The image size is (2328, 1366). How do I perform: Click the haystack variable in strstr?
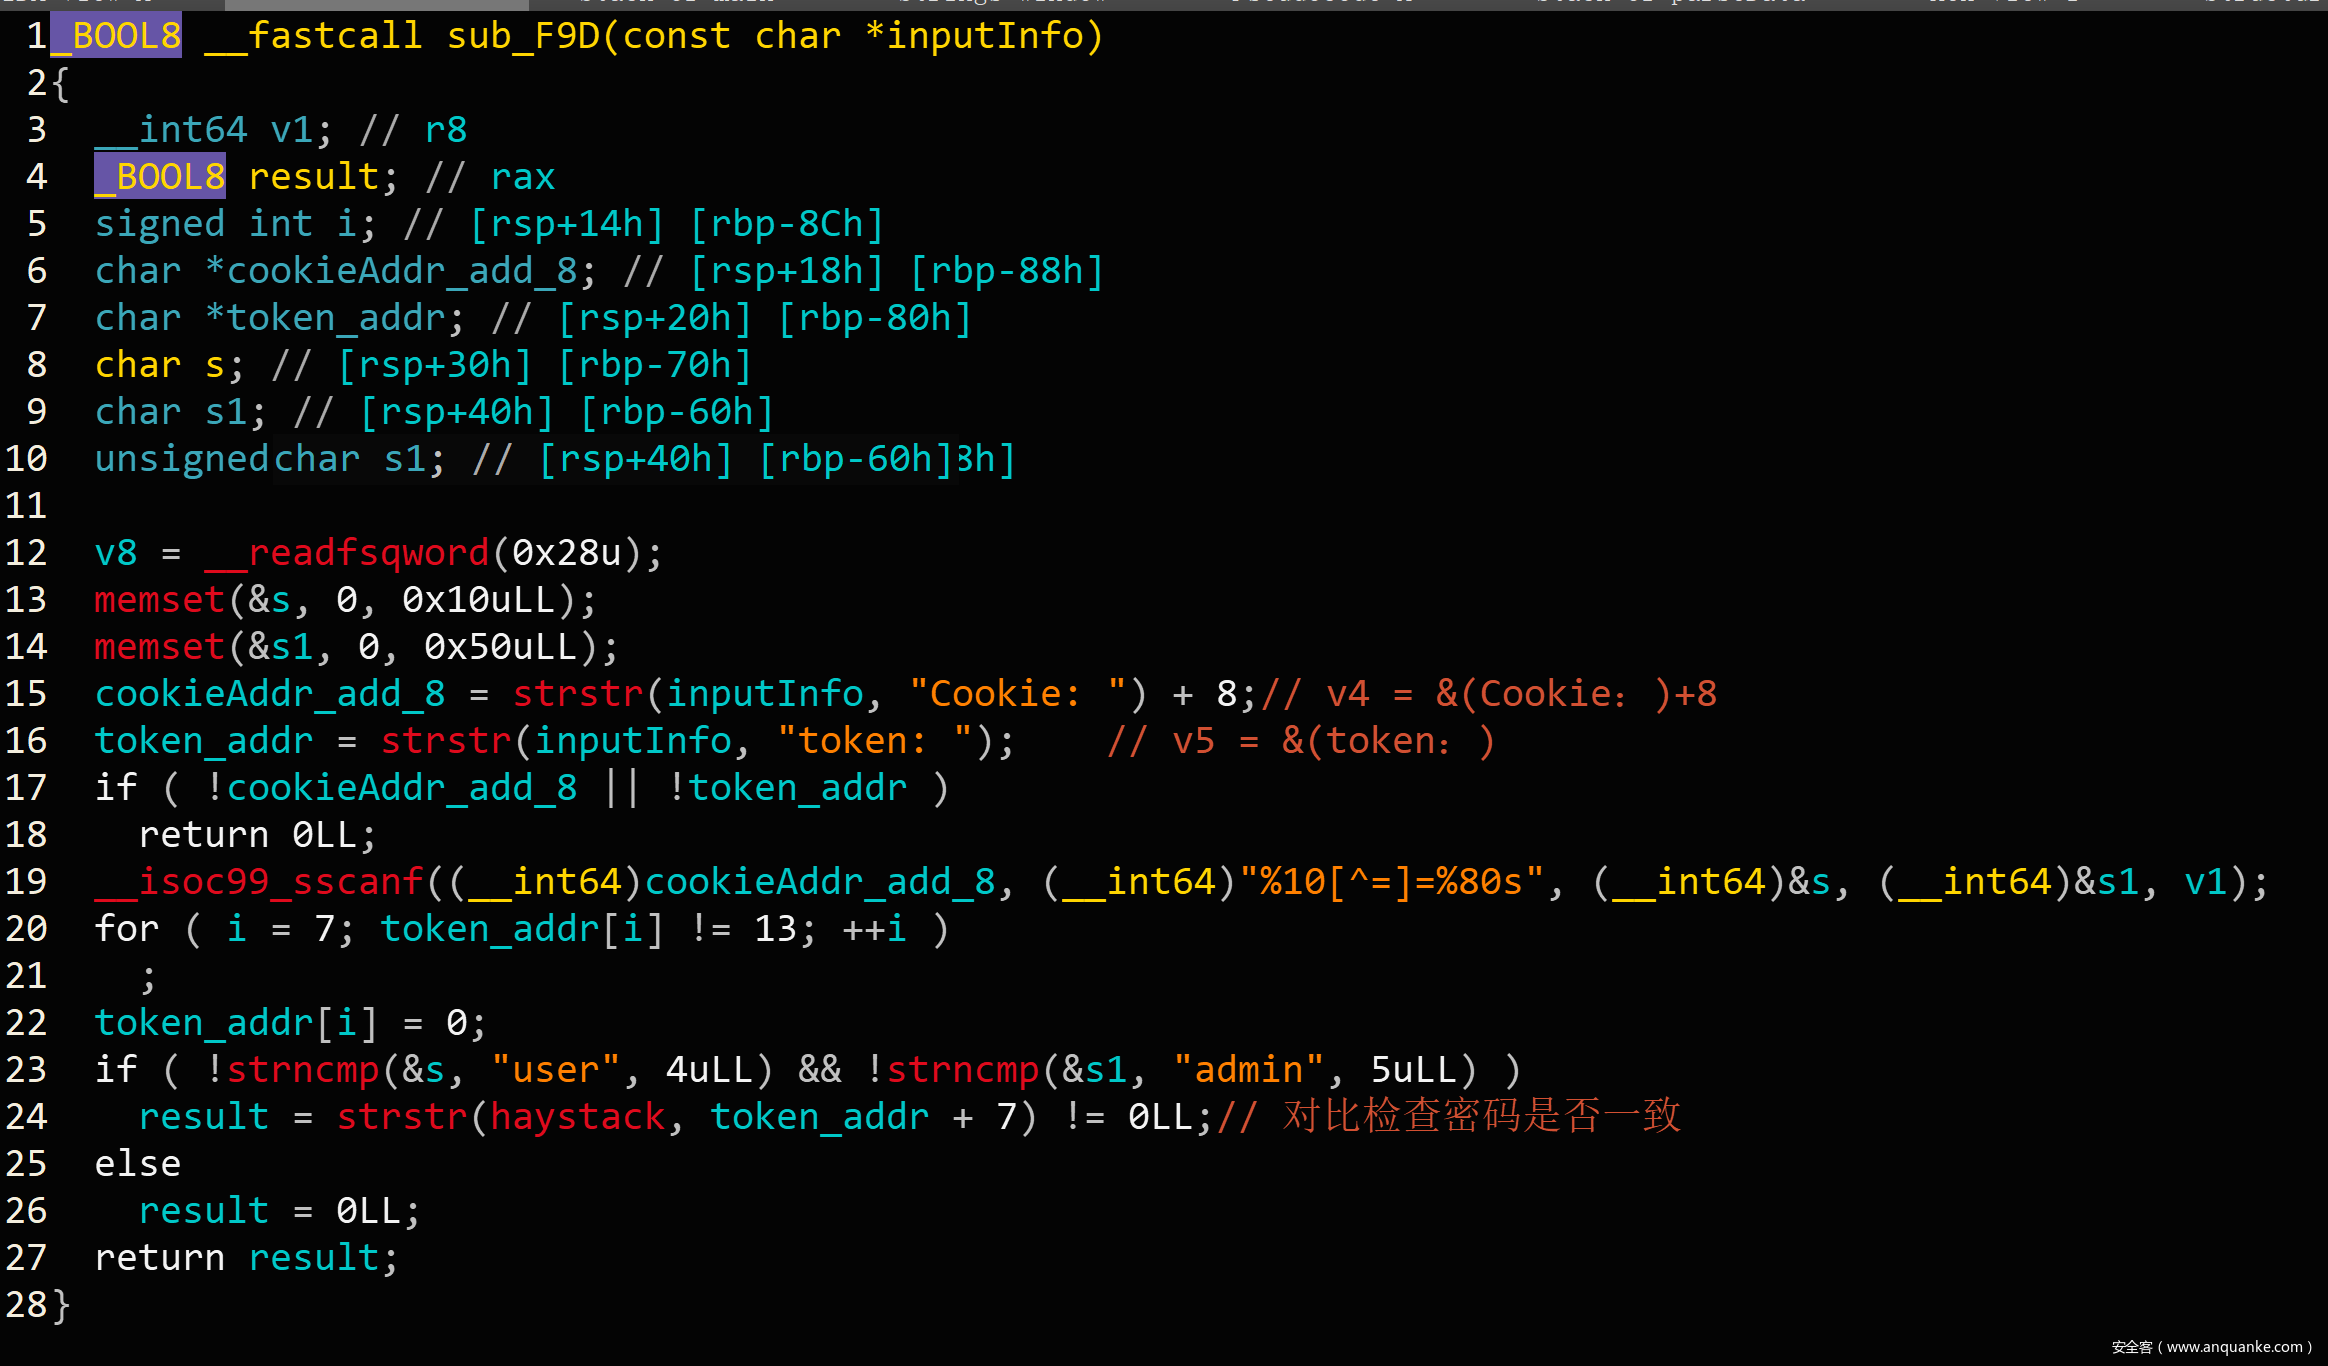point(578,1117)
